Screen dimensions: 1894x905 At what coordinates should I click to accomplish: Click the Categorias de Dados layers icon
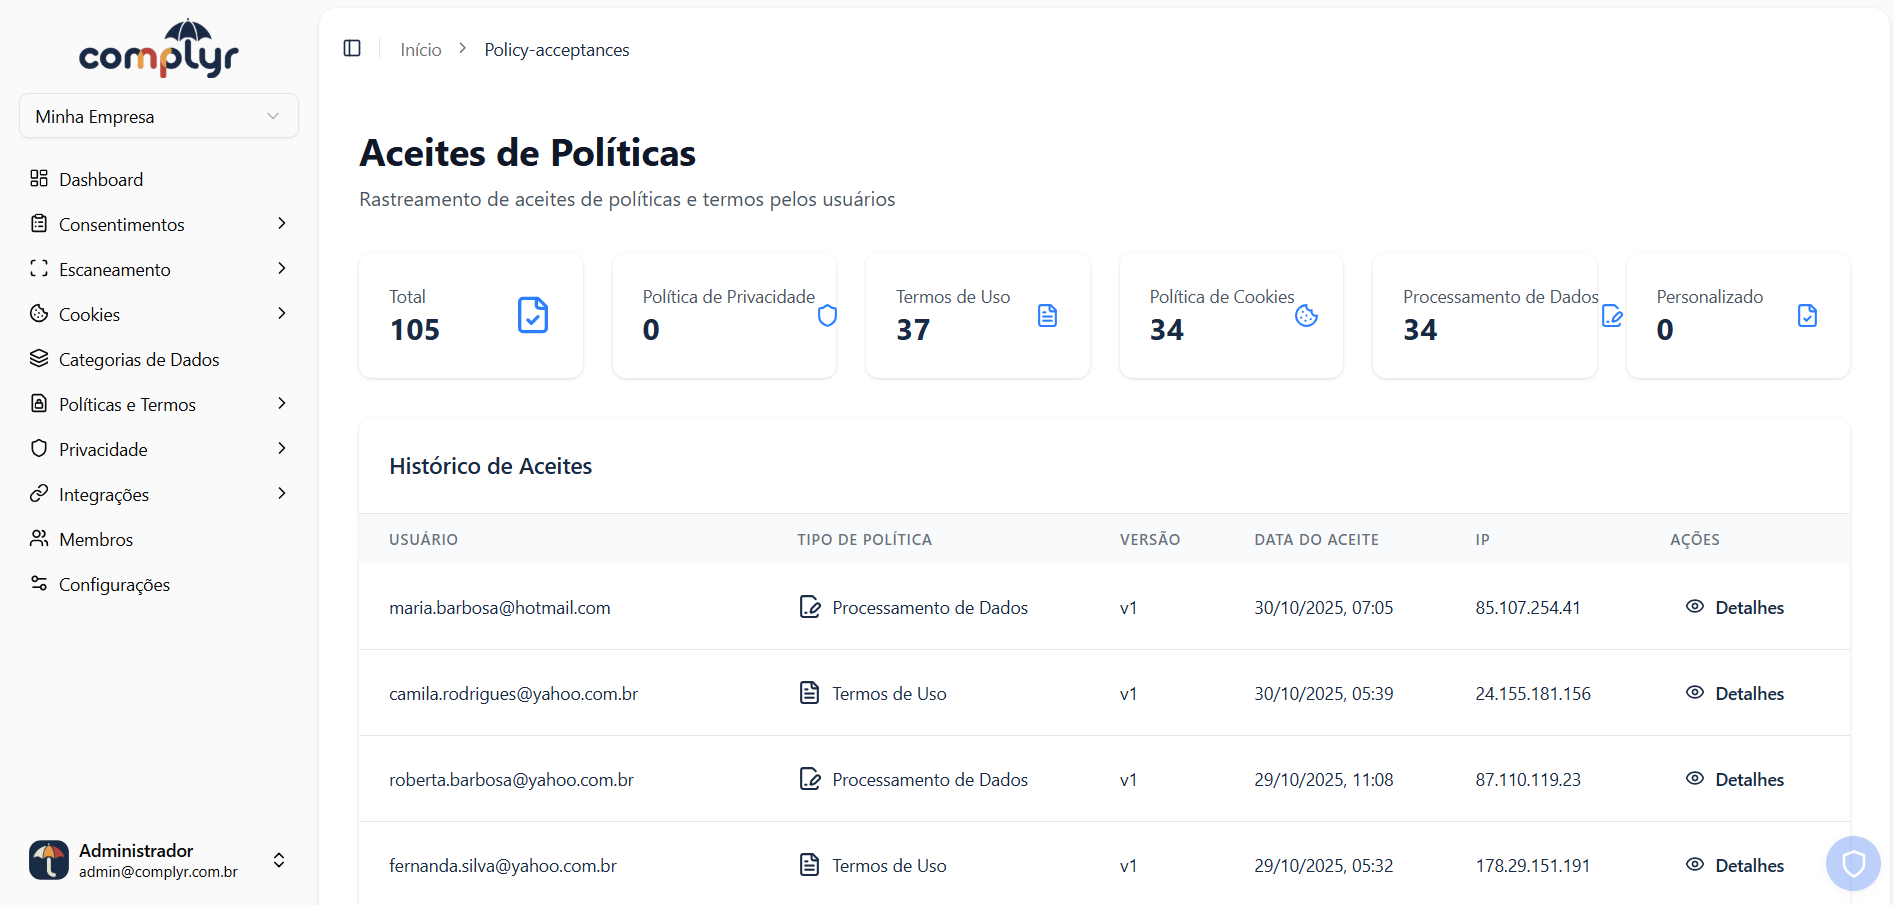pyautogui.click(x=39, y=359)
